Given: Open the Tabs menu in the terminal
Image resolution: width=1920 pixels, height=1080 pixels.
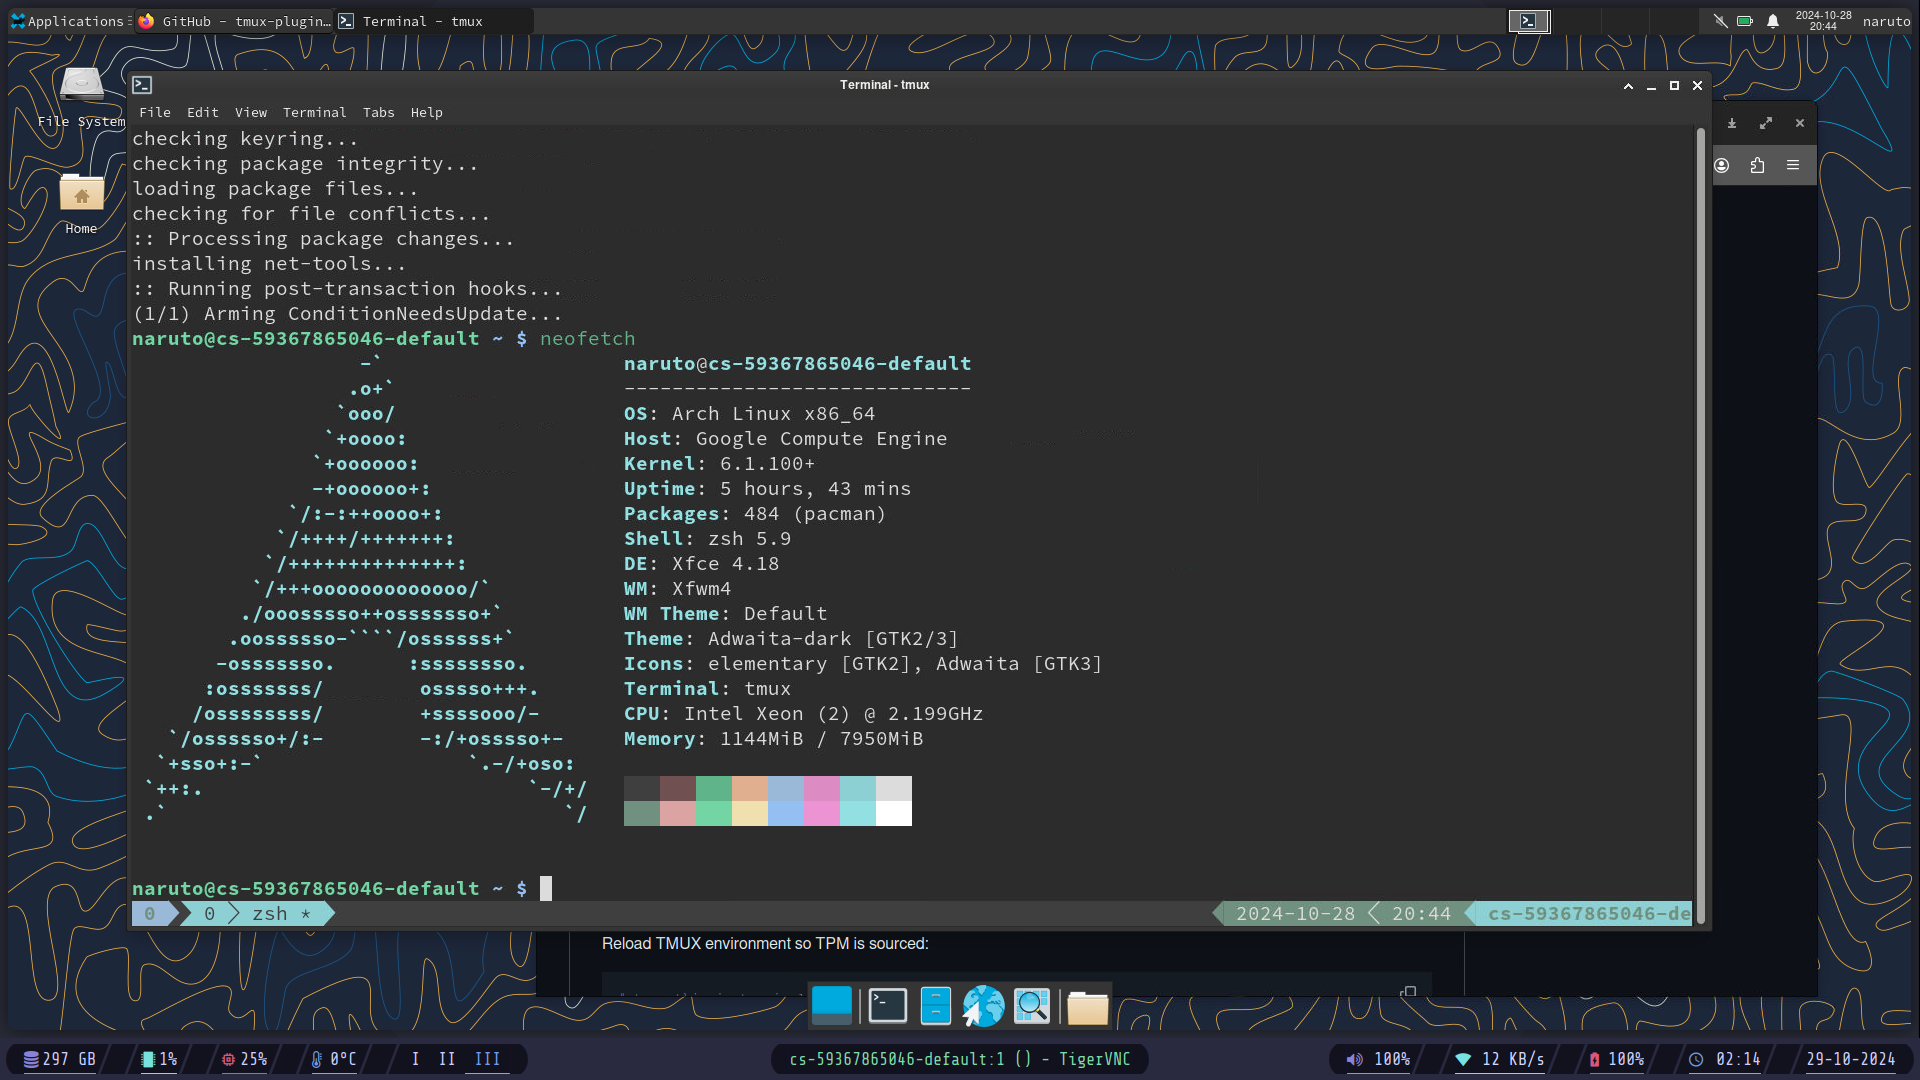Looking at the screenshot, I should [x=378, y=113].
